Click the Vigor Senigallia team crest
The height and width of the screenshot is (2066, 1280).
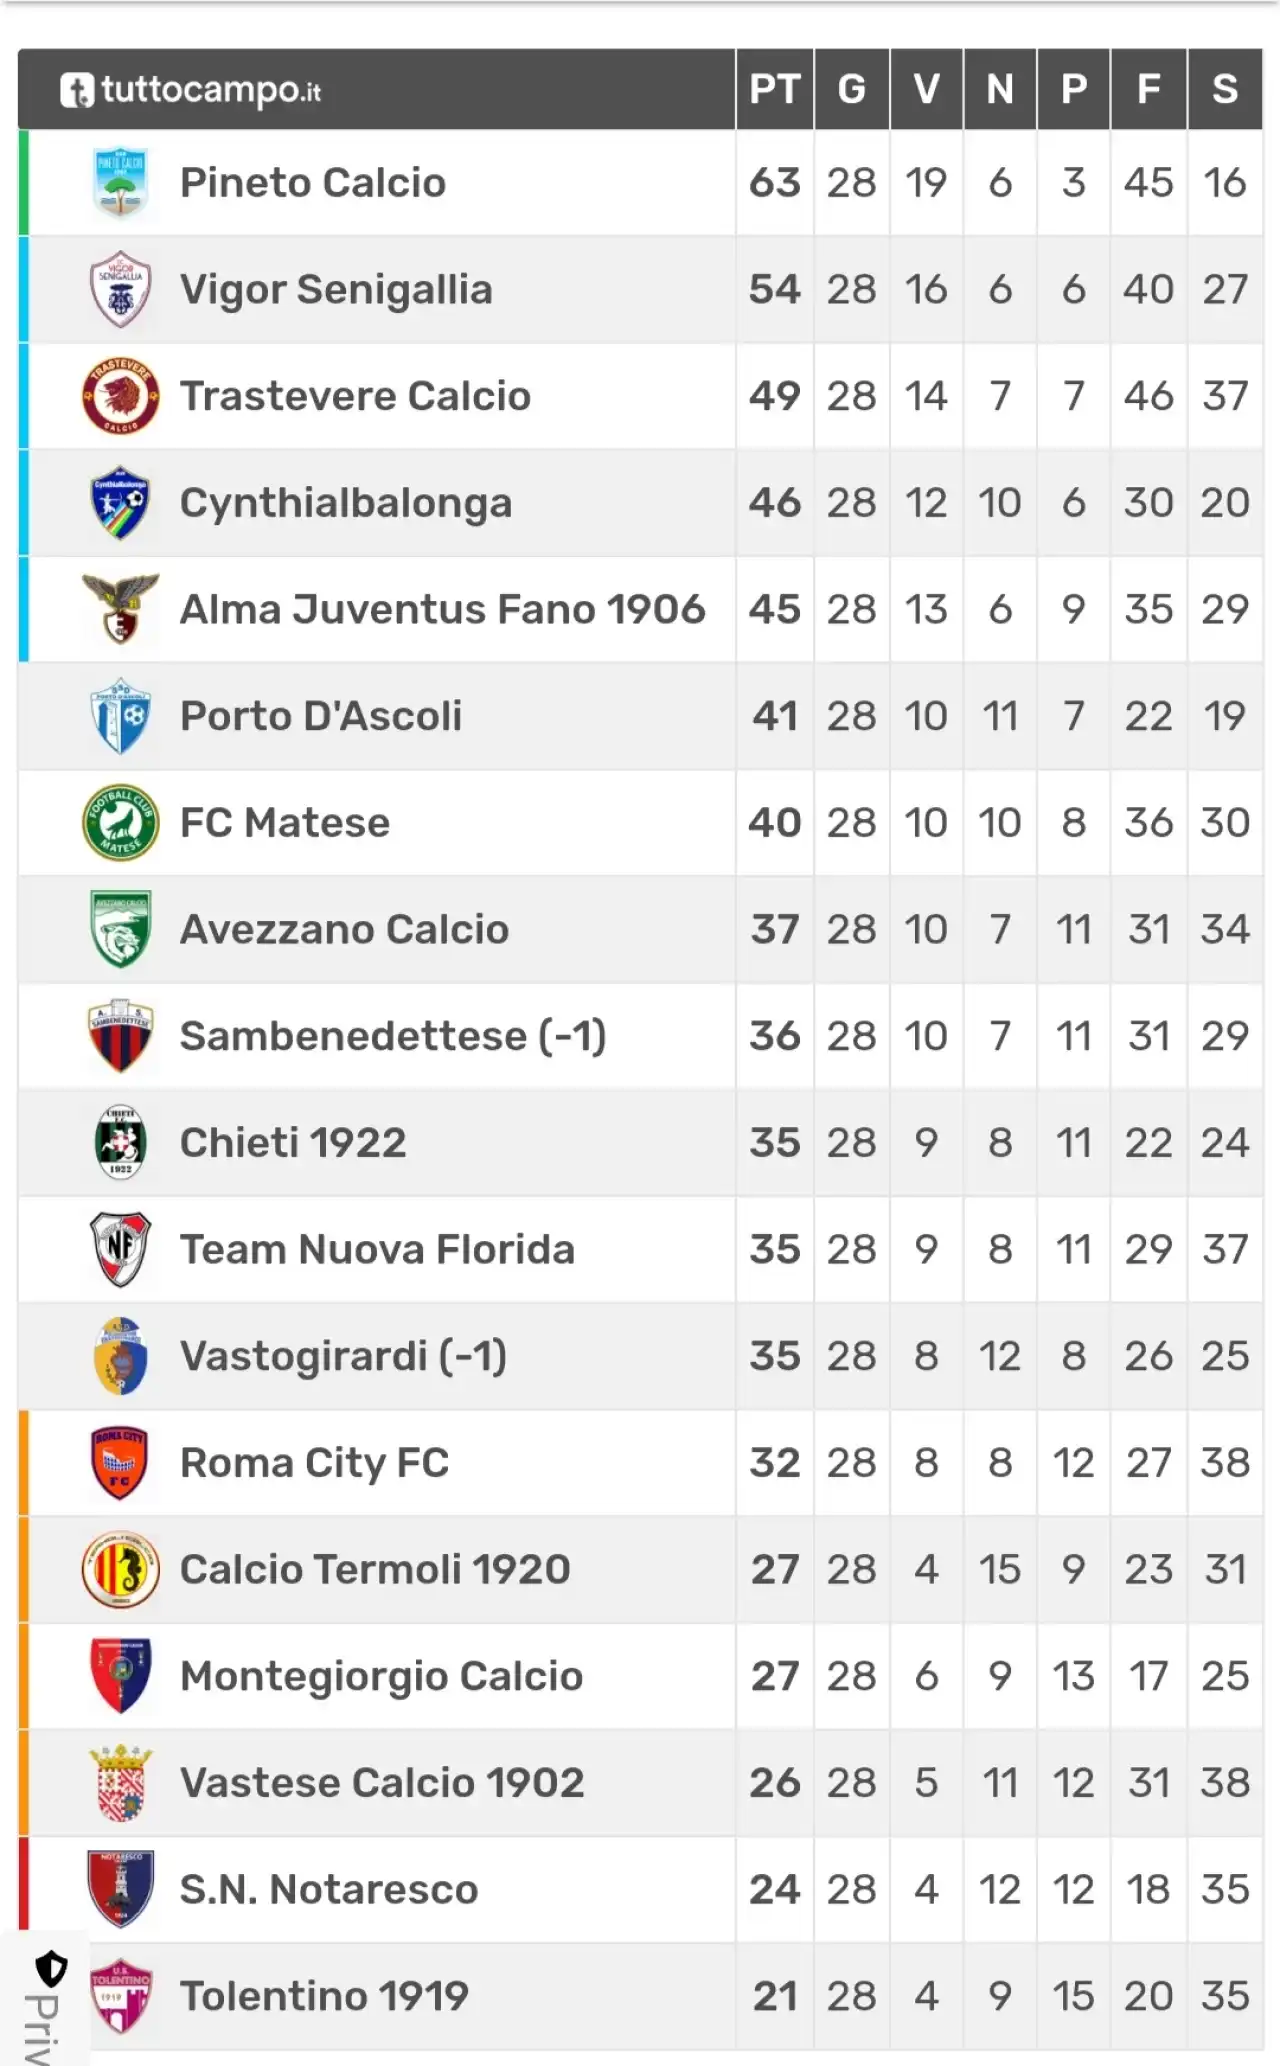tap(120, 289)
